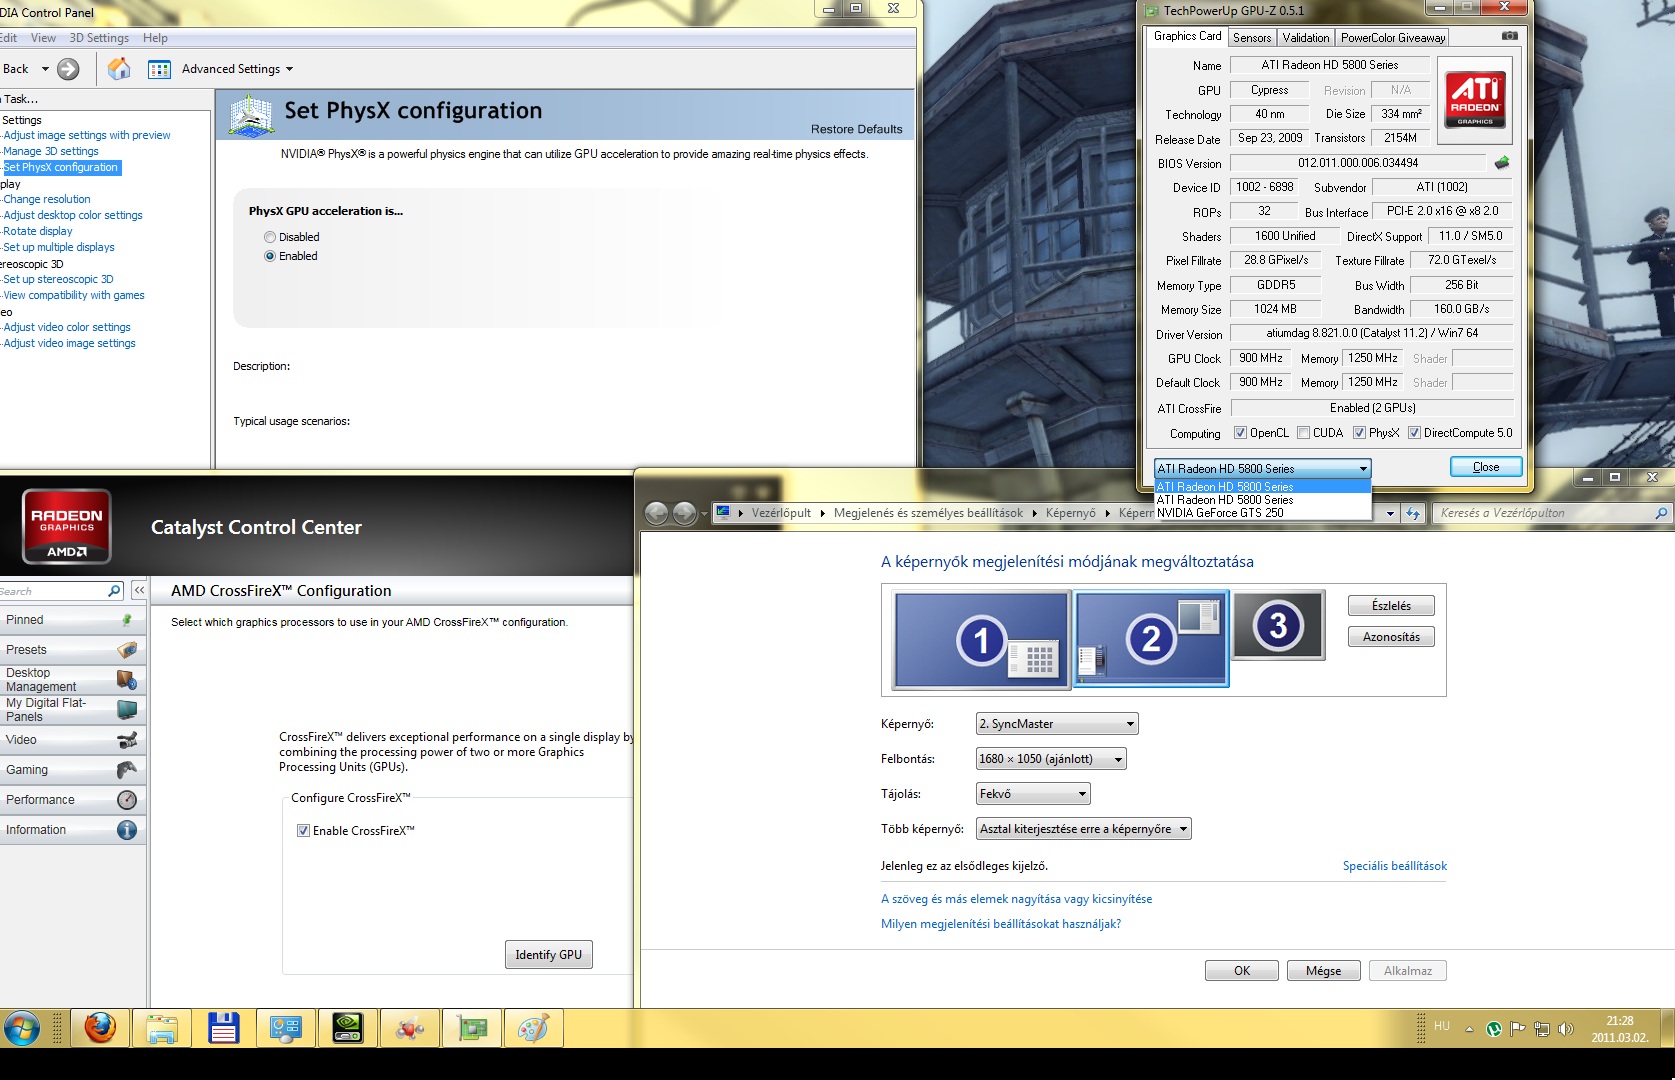Click the Presets icon in Catalyst sidebar
The height and width of the screenshot is (1080, 1675).
pos(127,650)
